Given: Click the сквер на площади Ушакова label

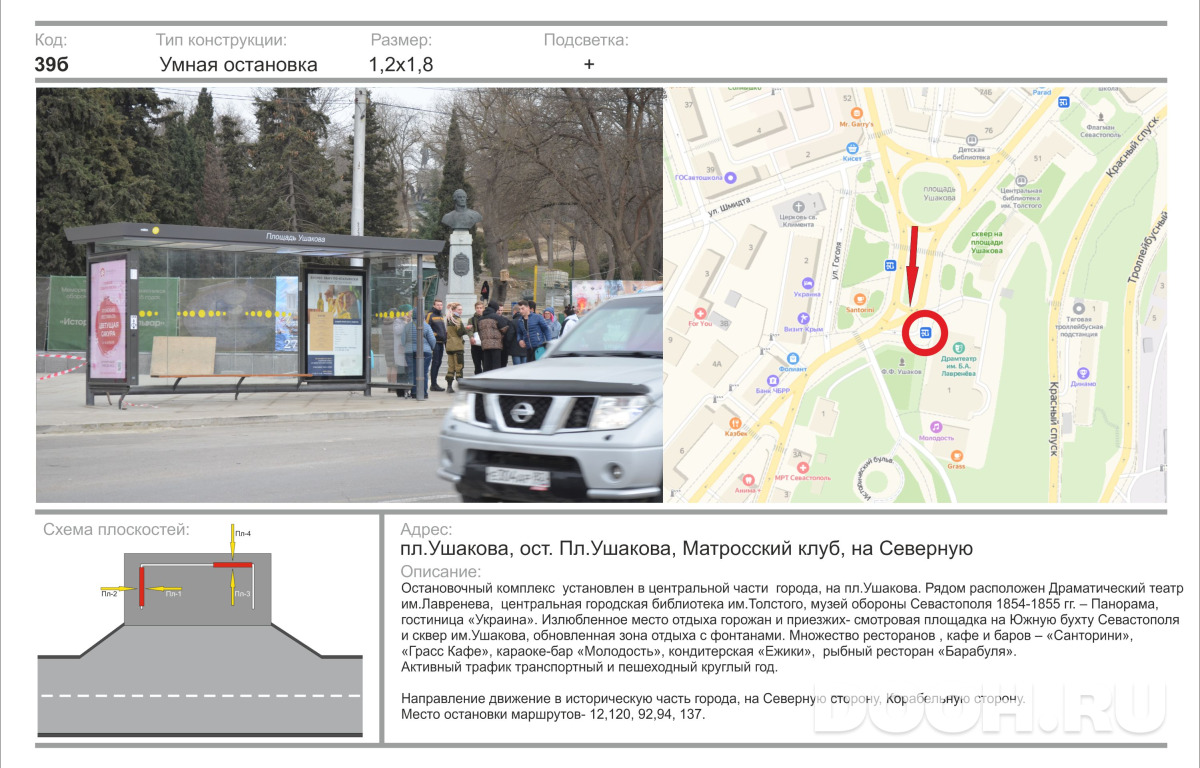Looking at the screenshot, I should (x=986, y=240).
